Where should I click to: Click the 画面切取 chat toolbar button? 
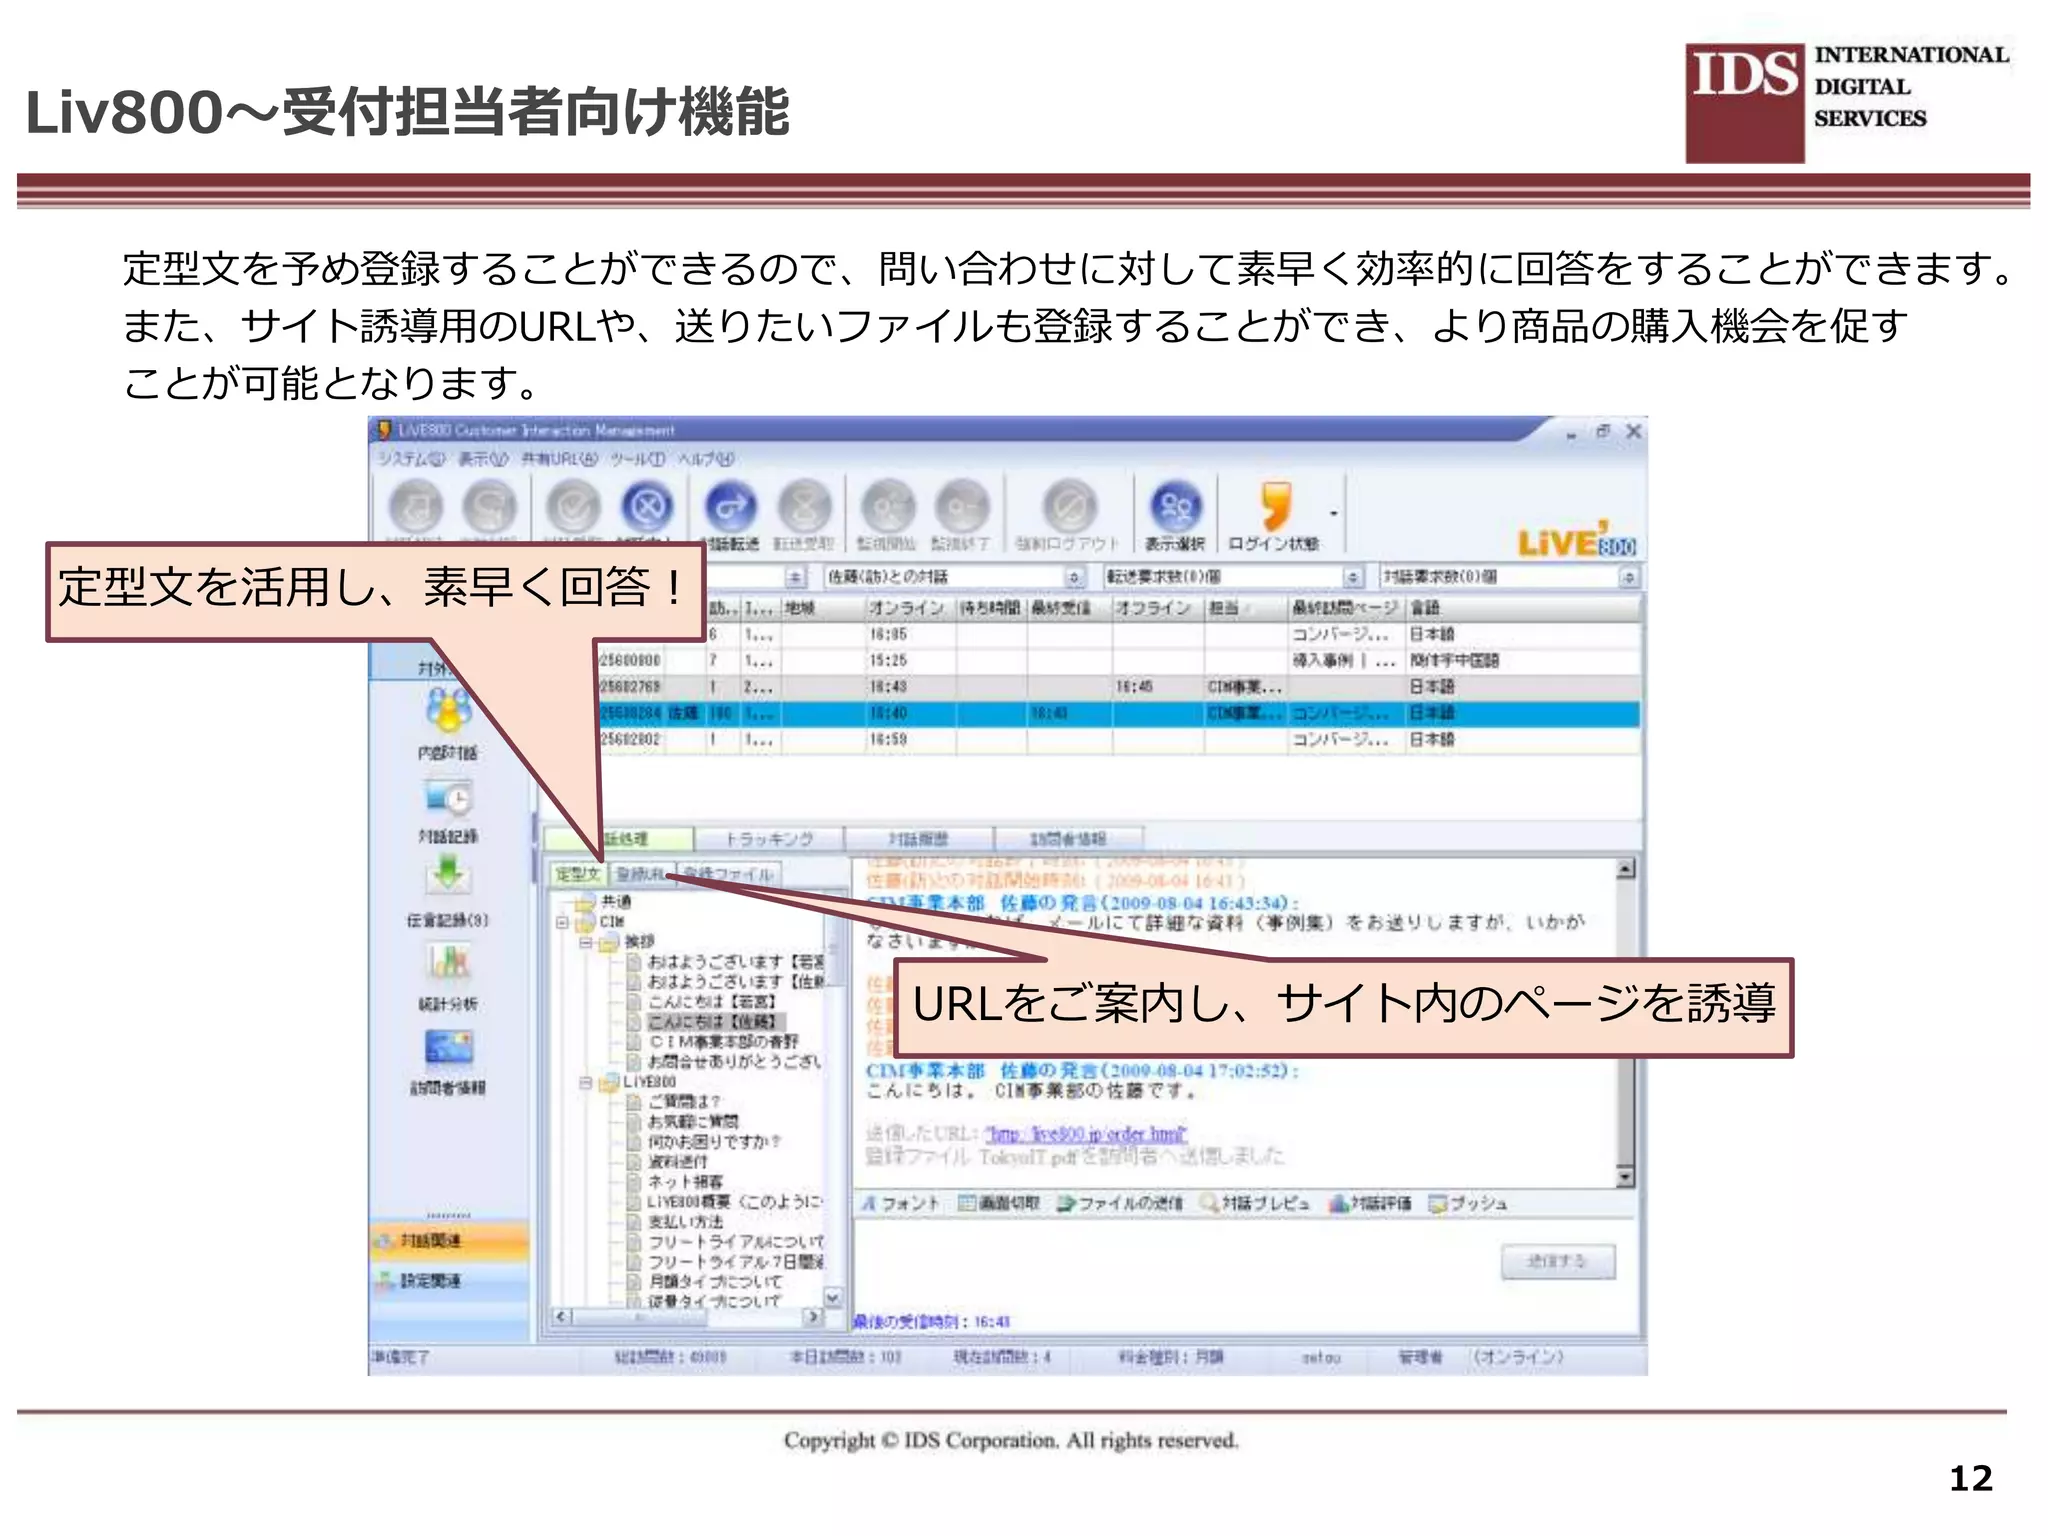pyautogui.click(x=999, y=1203)
